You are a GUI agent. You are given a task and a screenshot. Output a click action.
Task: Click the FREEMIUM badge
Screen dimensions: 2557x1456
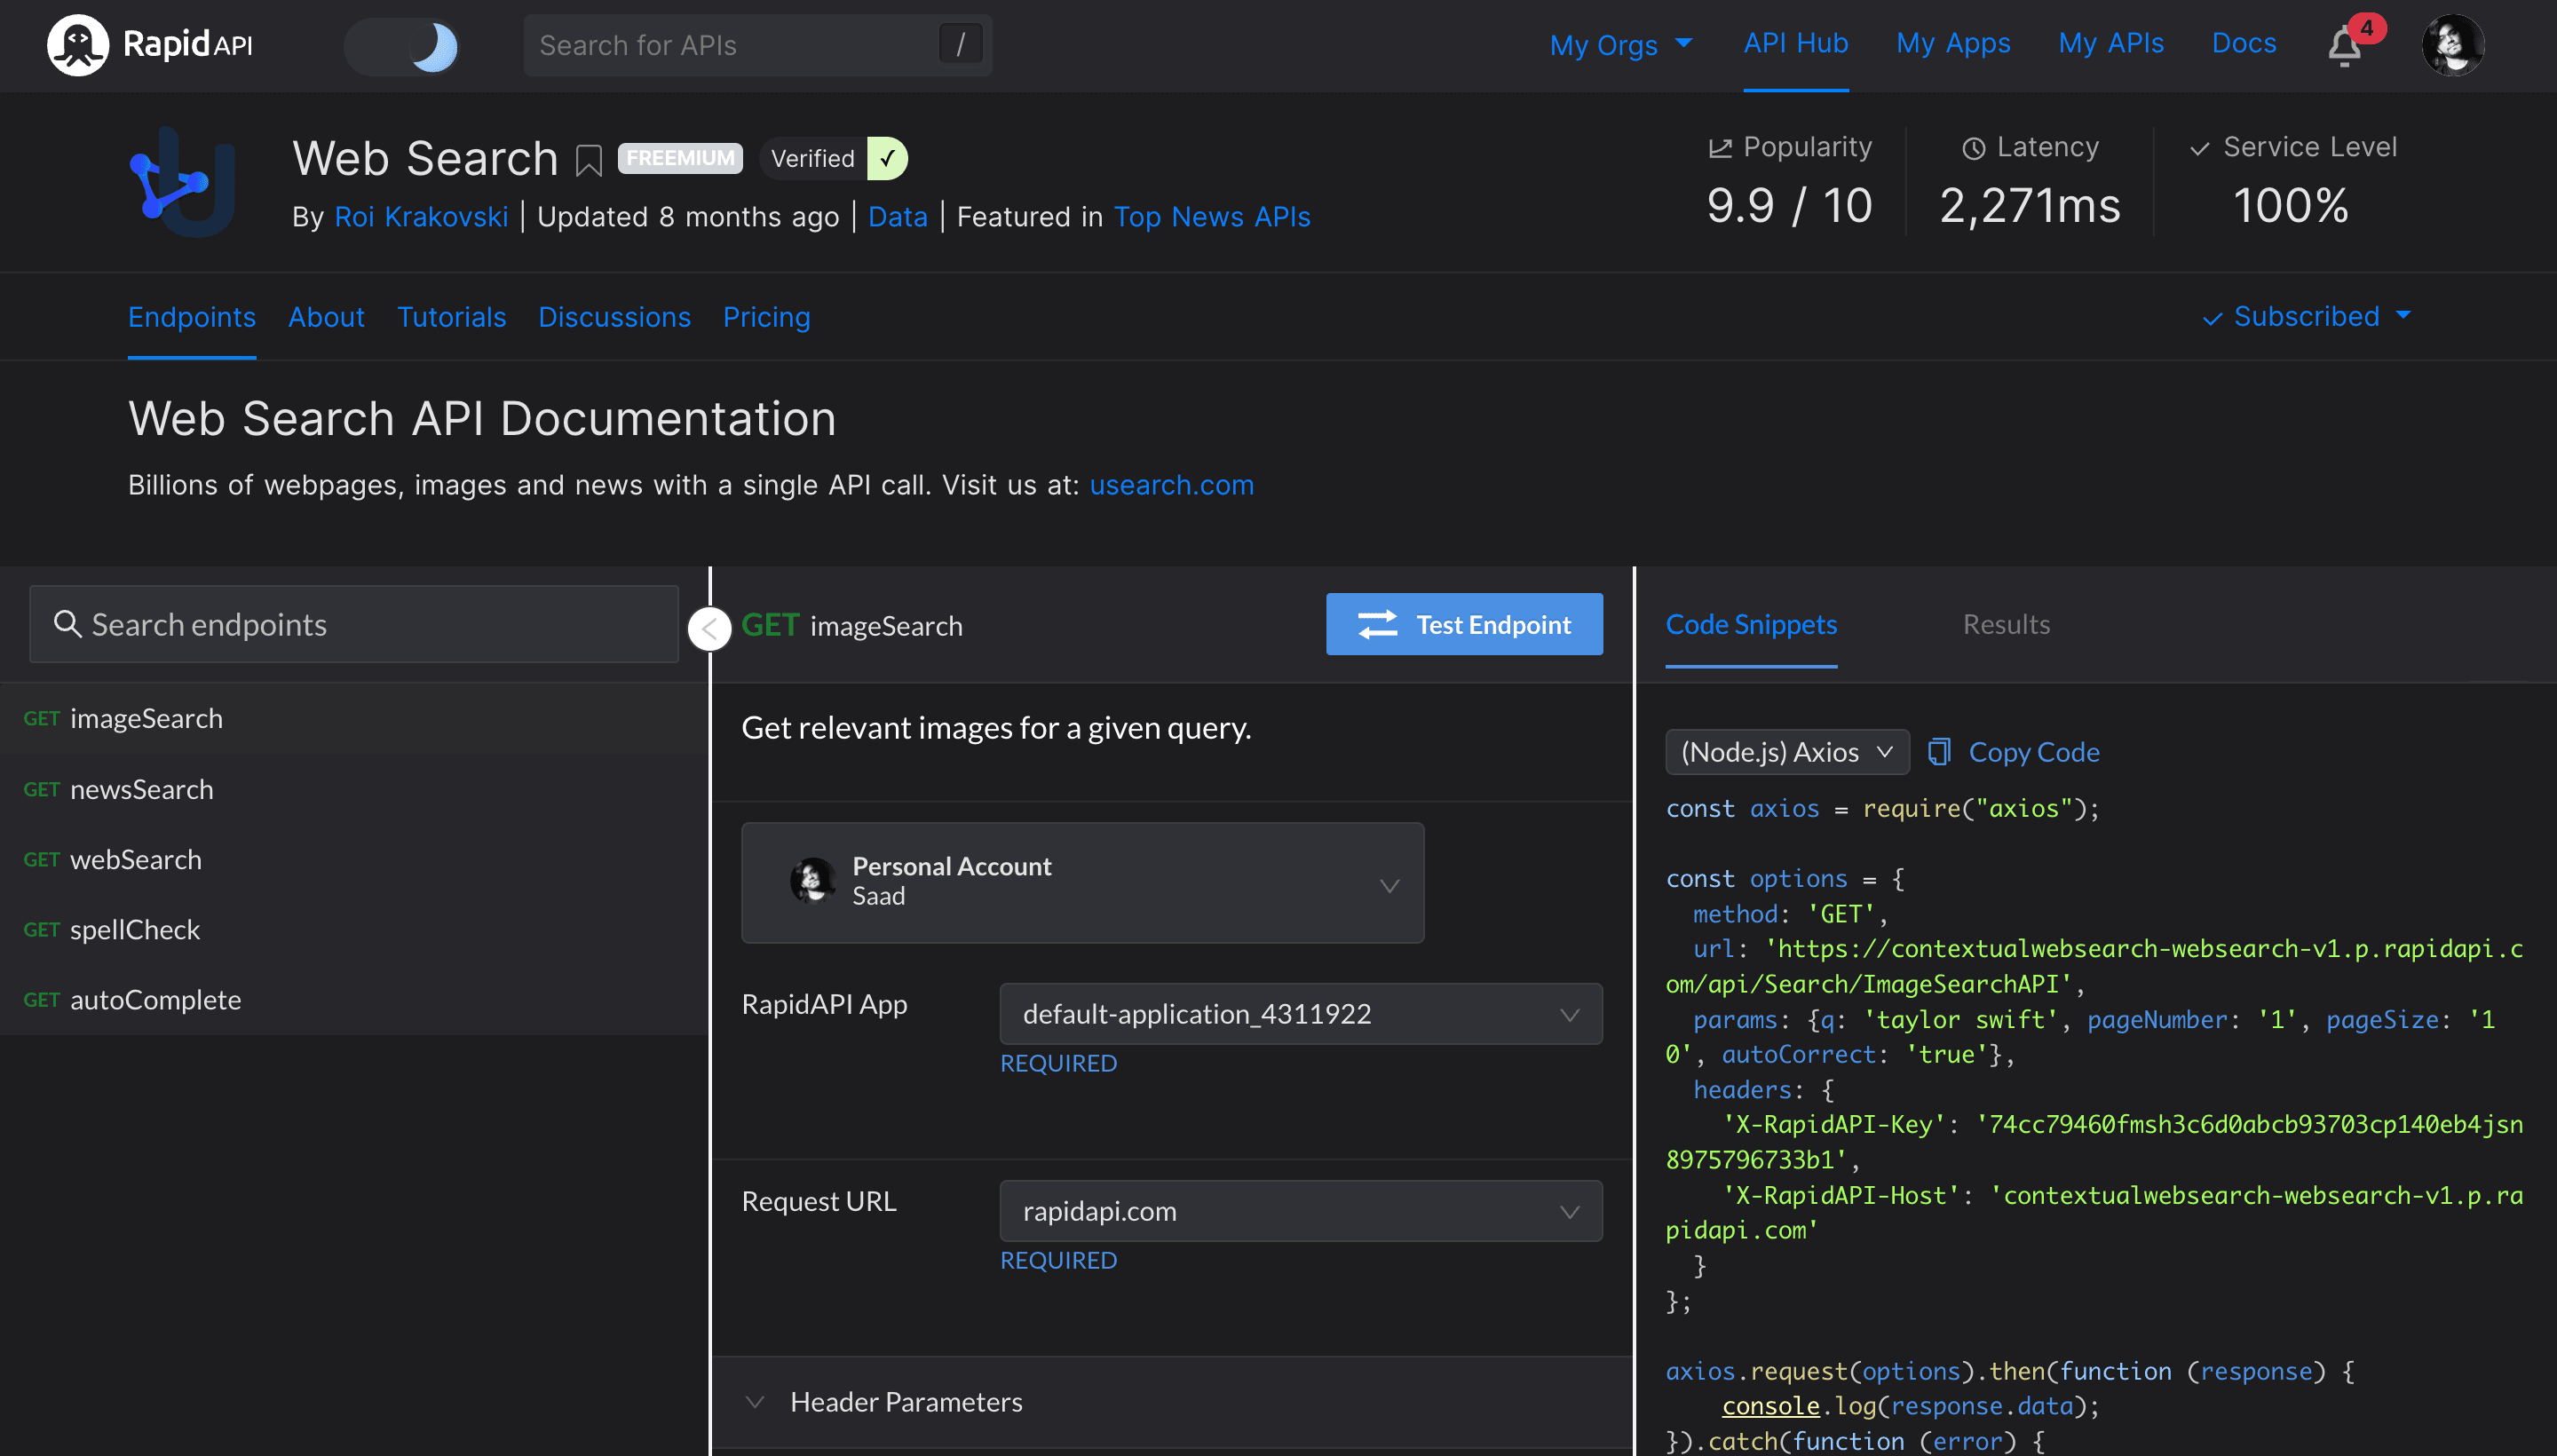[680, 158]
